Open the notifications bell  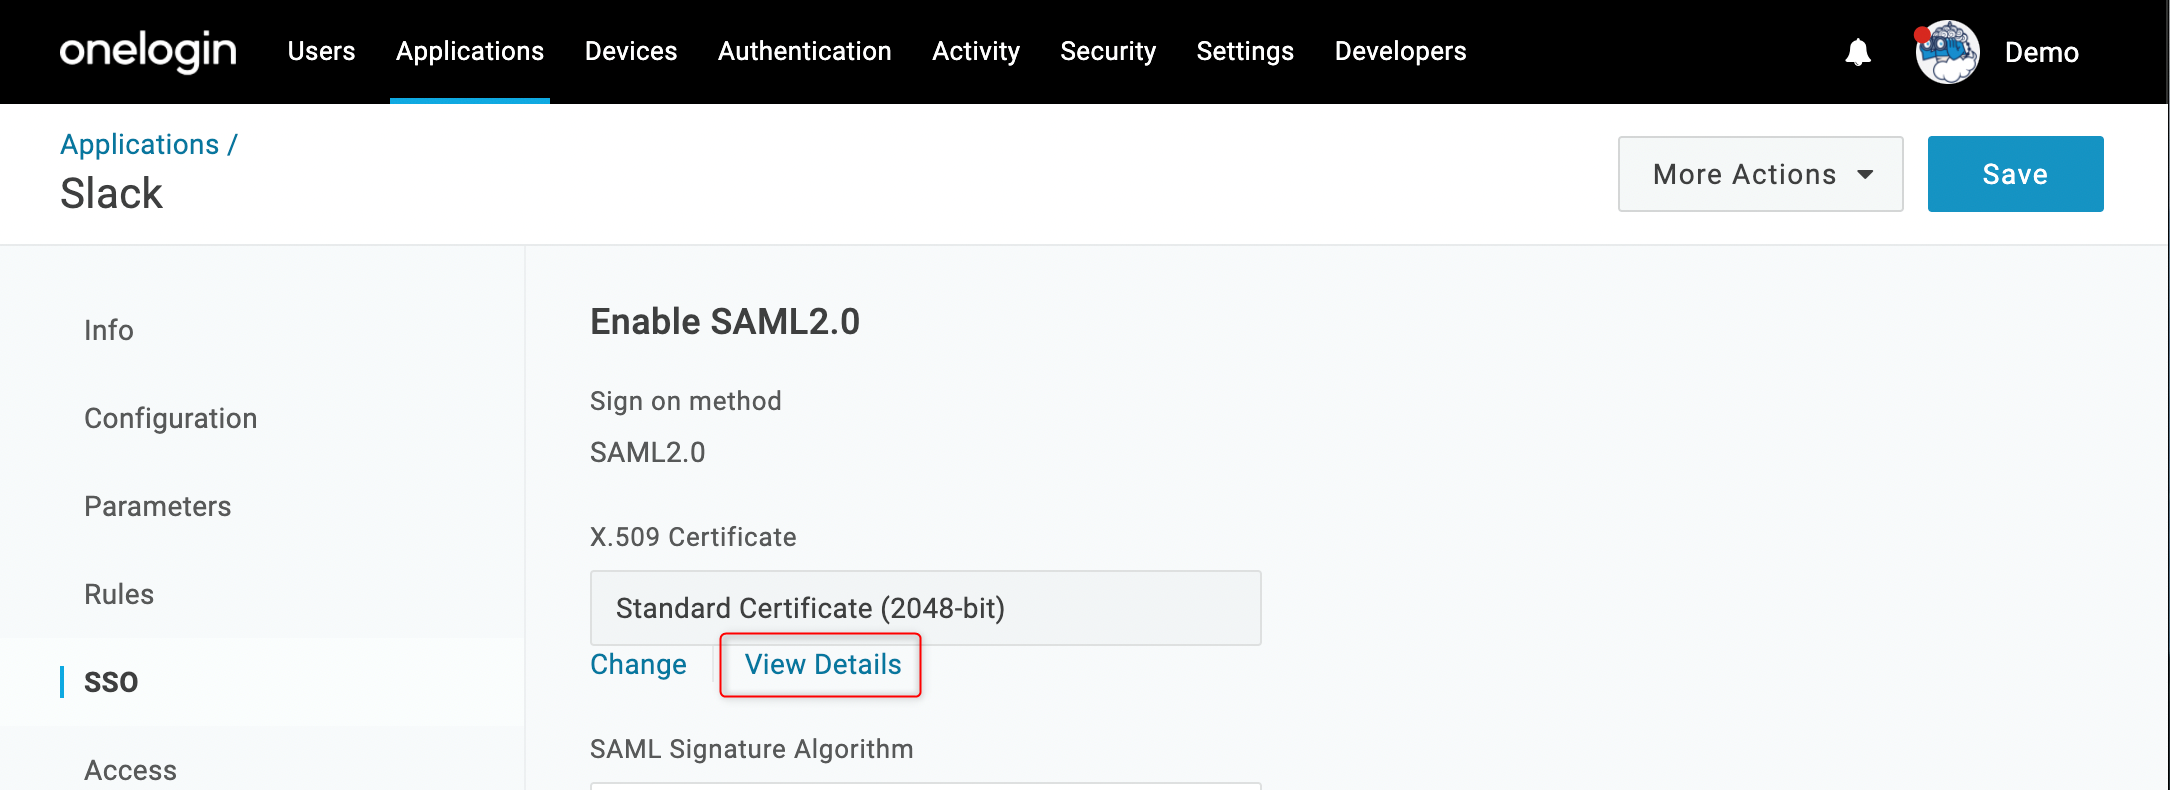click(1858, 52)
